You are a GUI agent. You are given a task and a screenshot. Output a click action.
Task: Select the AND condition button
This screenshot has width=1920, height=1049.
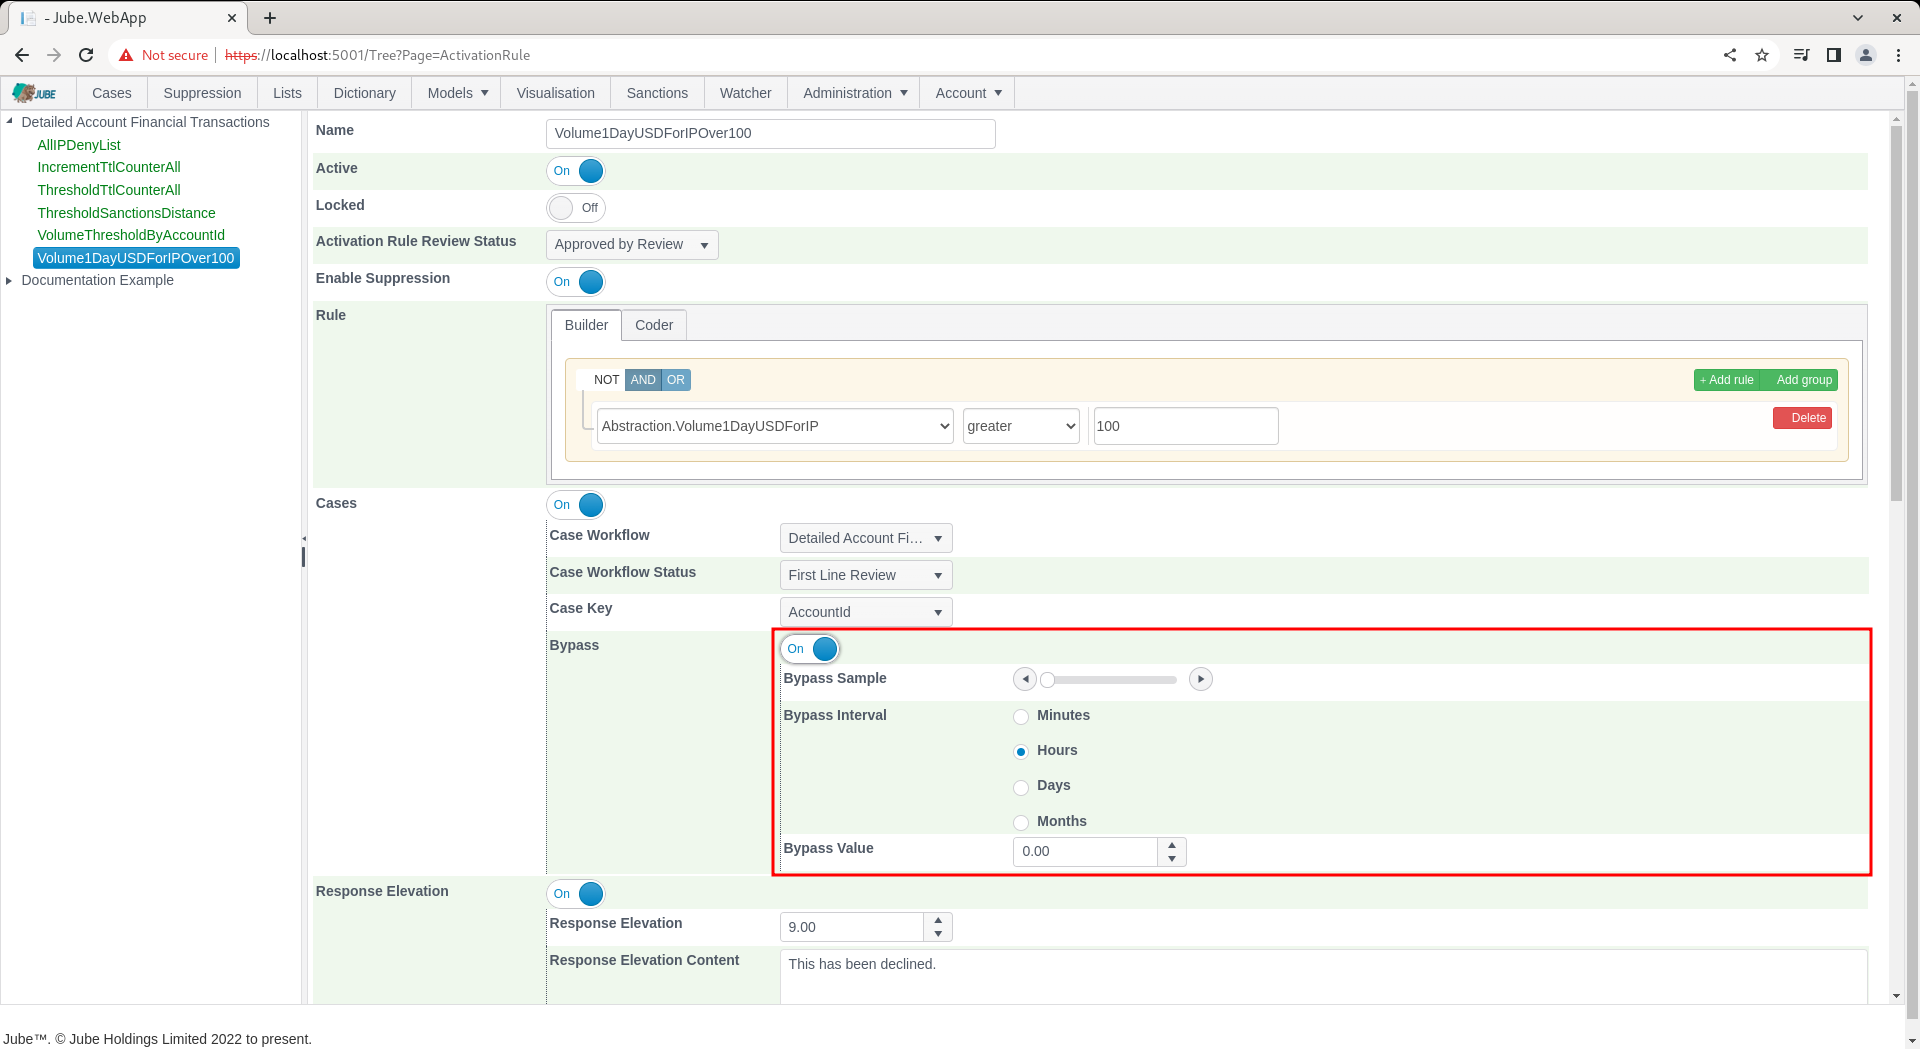[643, 380]
